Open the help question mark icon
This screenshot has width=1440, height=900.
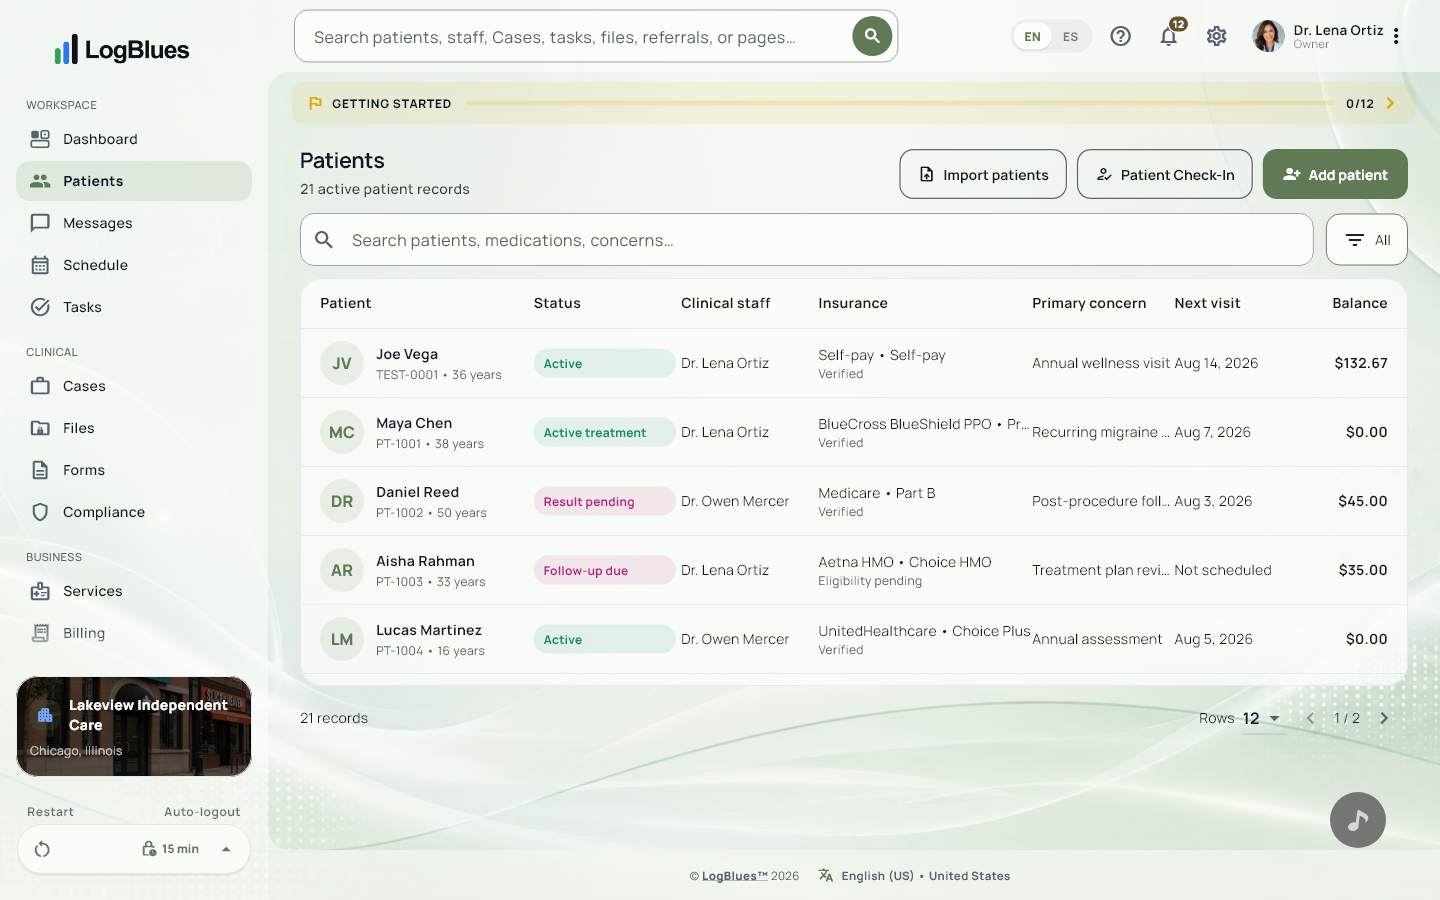tap(1120, 36)
